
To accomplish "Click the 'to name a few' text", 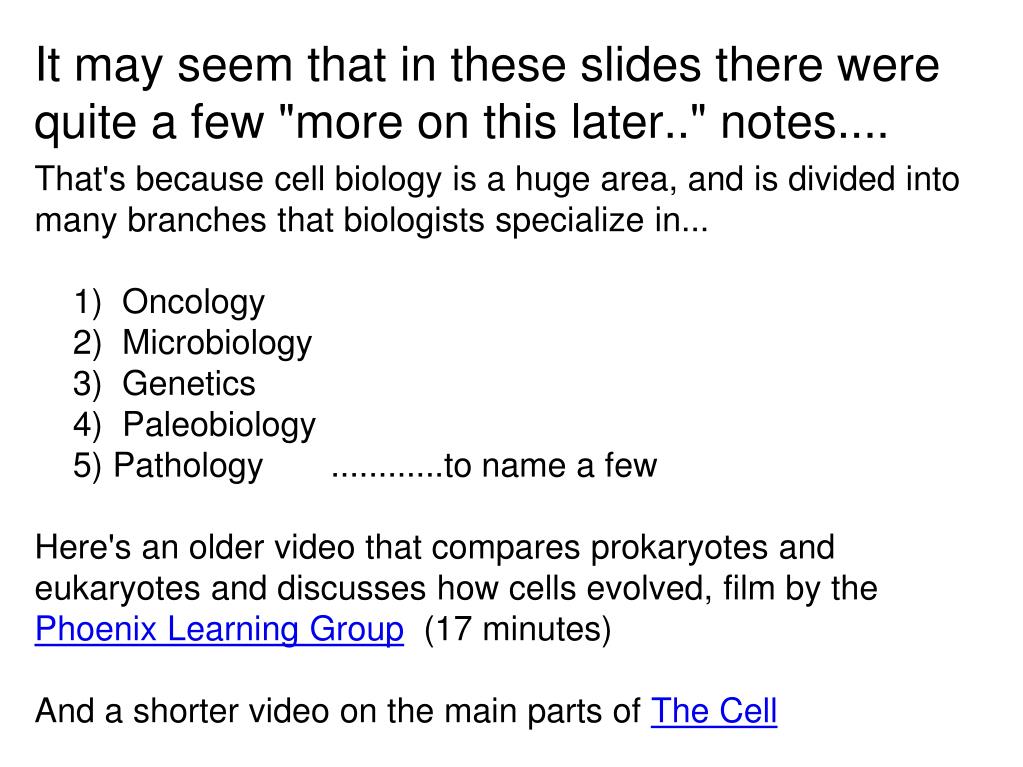I will [550, 466].
